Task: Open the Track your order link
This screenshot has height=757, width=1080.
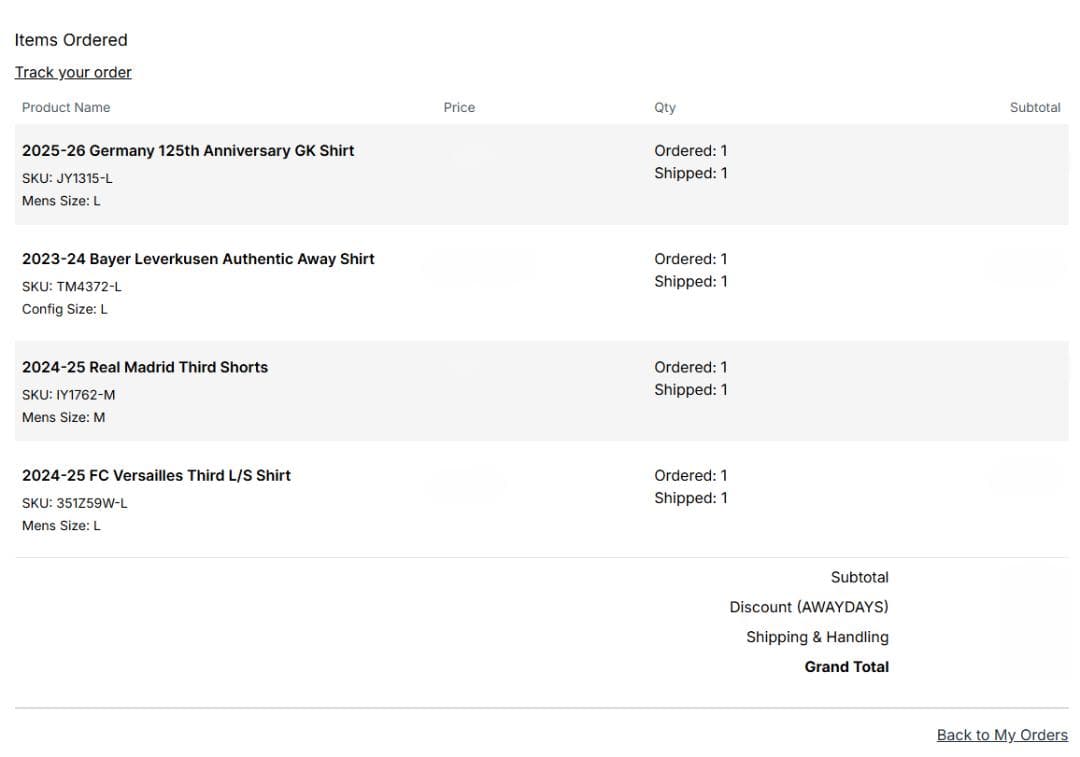Action: click(73, 72)
